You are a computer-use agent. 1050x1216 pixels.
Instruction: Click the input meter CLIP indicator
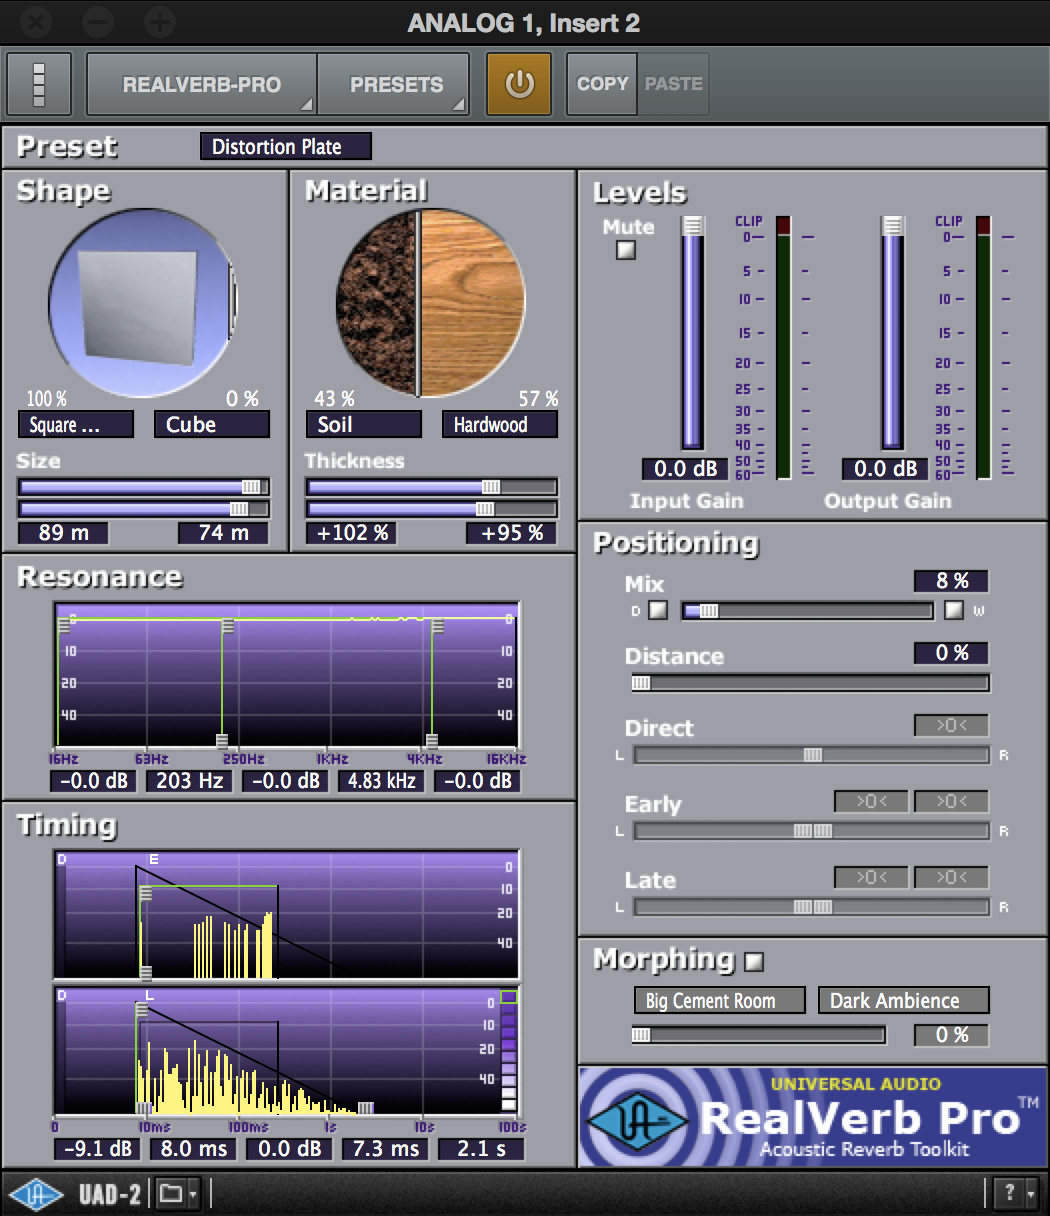click(783, 225)
